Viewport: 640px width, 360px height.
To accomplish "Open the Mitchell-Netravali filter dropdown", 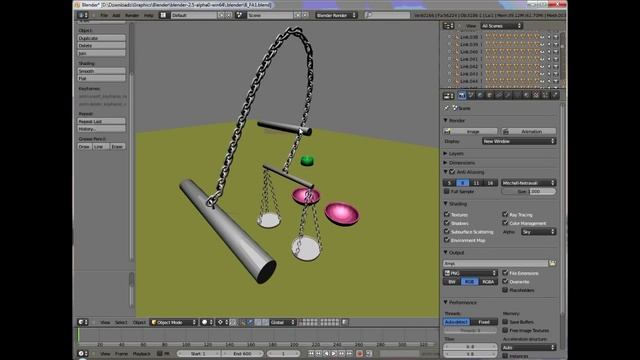I will click(x=529, y=183).
